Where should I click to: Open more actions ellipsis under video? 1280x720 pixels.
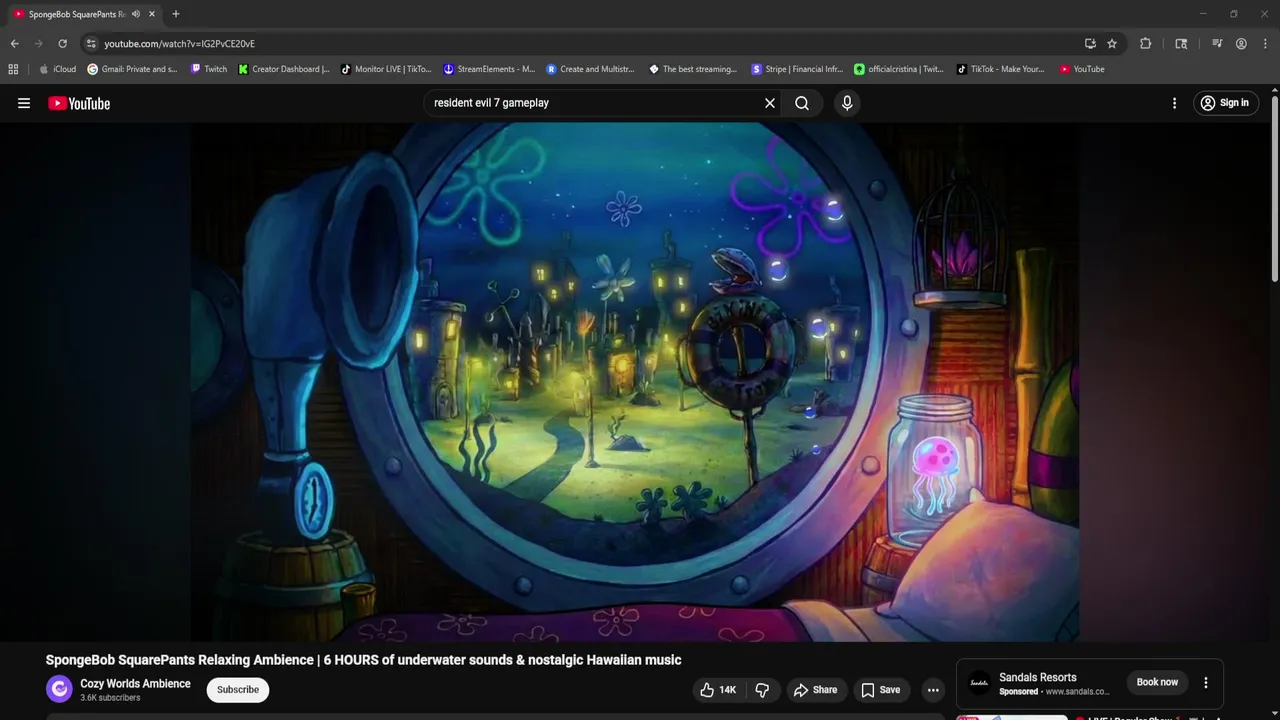(x=933, y=690)
